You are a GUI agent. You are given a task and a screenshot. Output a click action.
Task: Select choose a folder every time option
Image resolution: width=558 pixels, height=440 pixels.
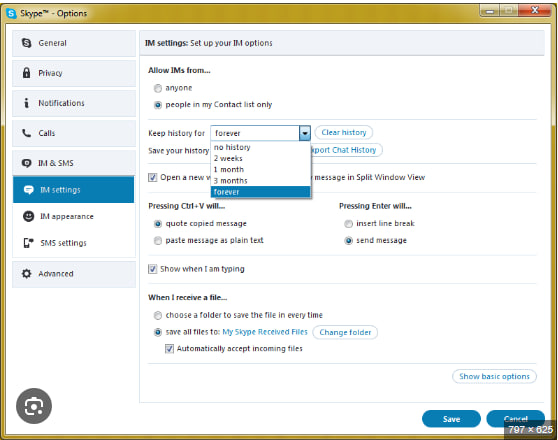pos(158,315)
